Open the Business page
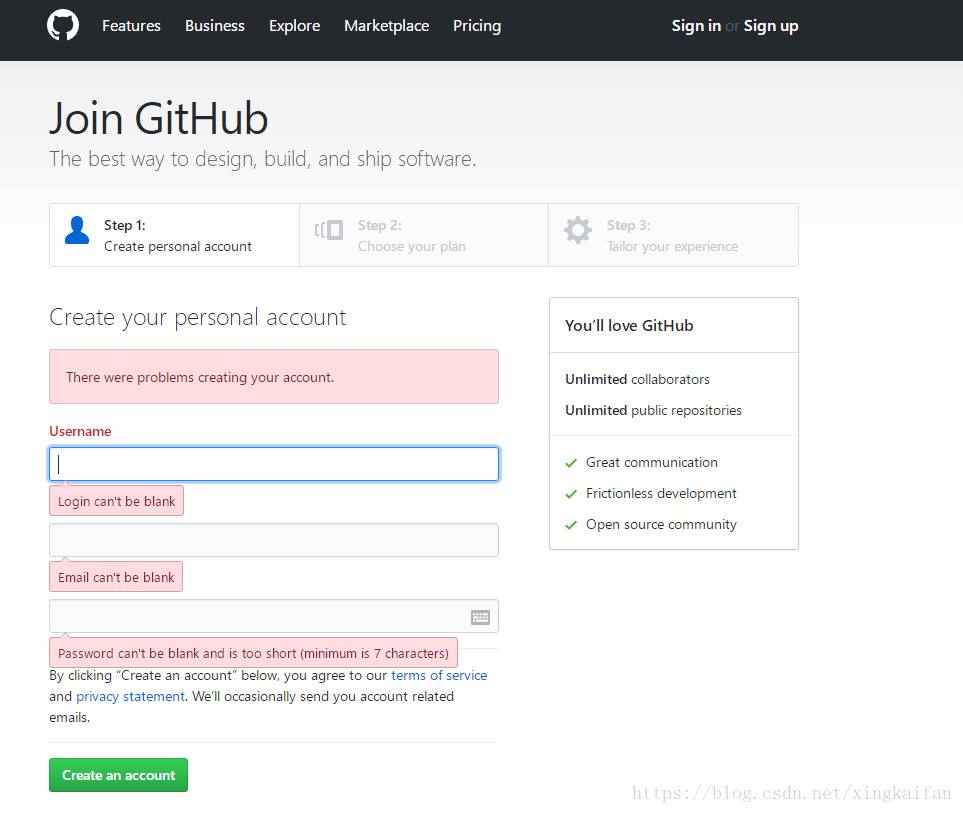The height and width of the screenshot is (813, 963). [x=214, y=26]
